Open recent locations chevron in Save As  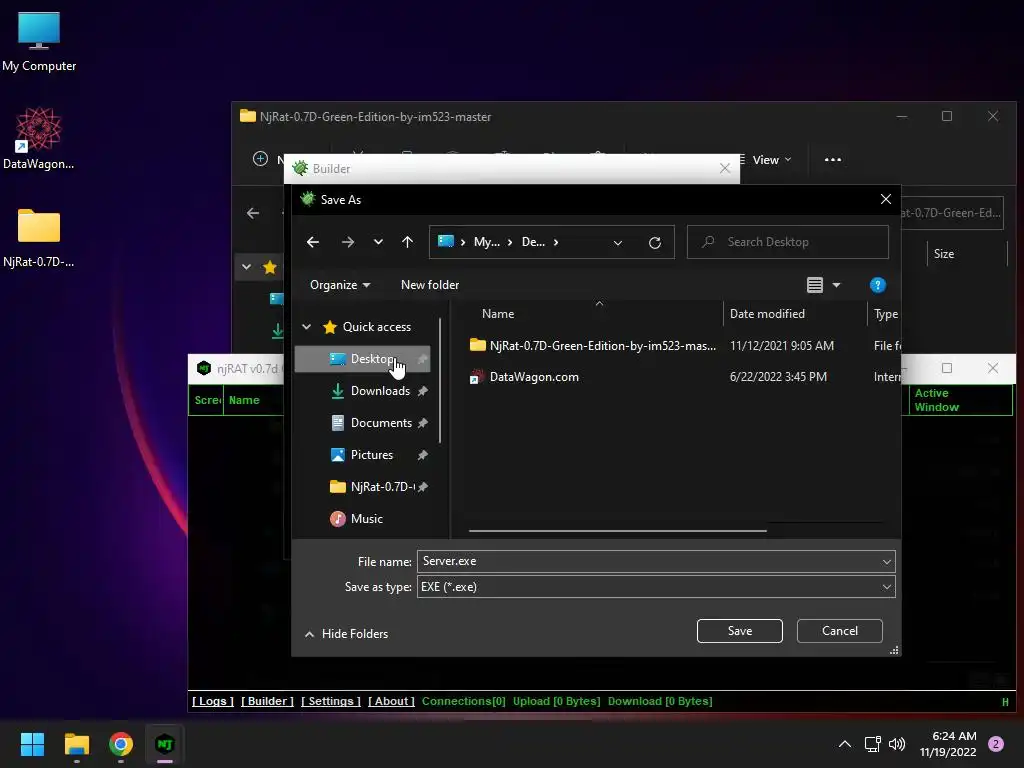pos(378,242)
